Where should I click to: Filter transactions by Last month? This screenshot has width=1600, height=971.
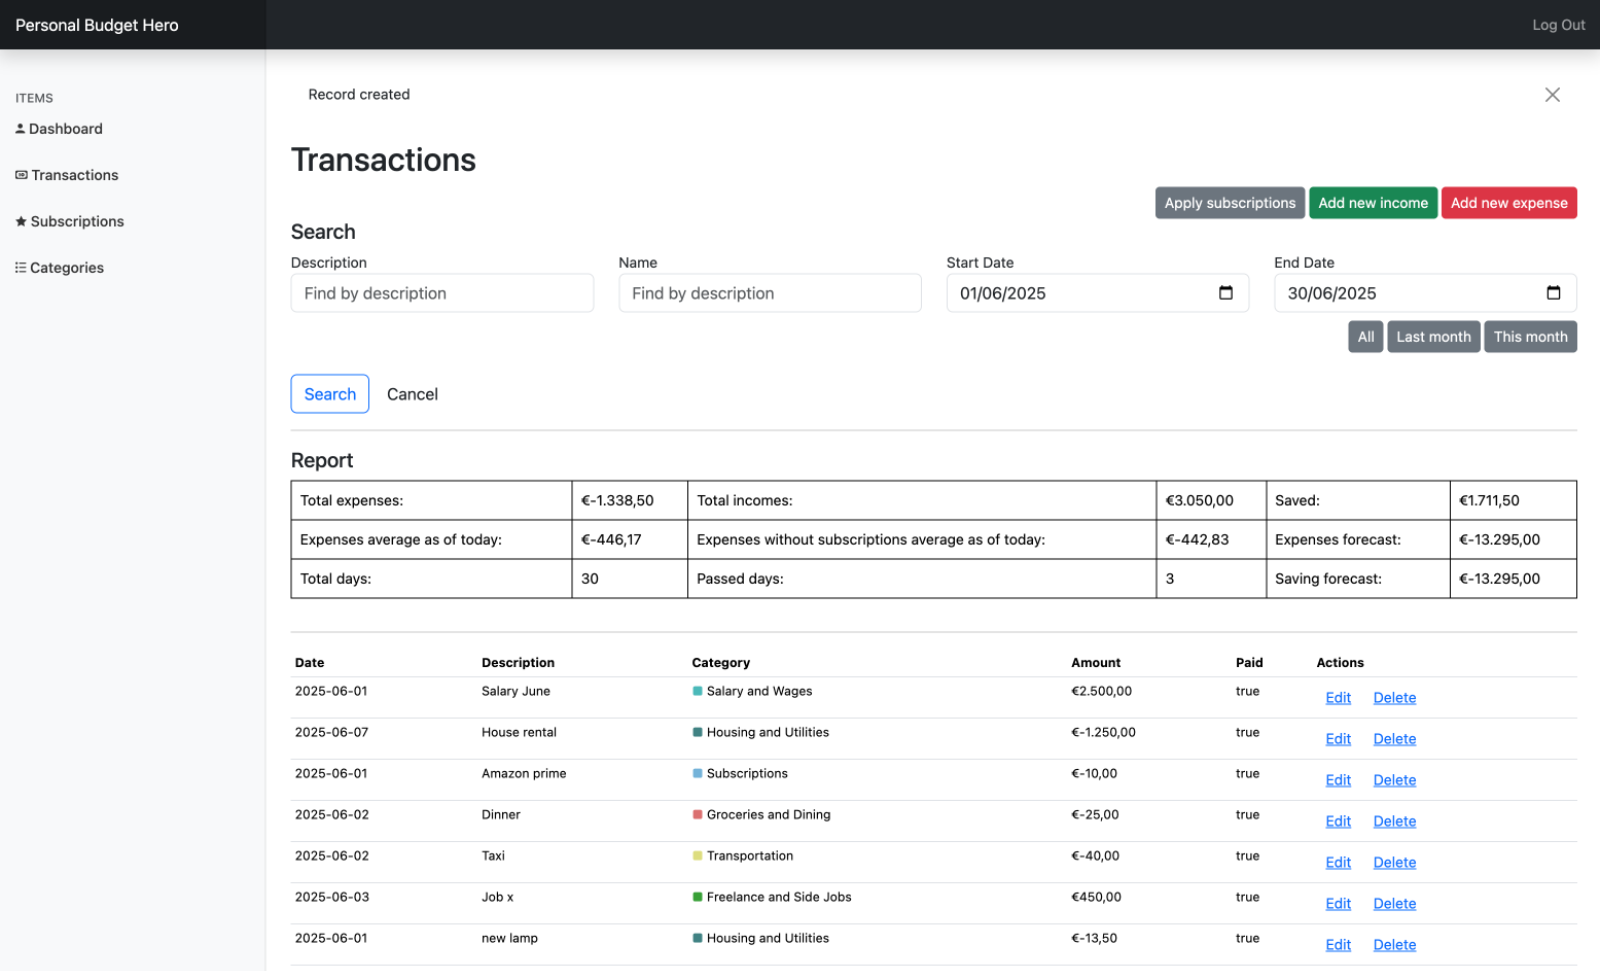(x=1432, y=337)
